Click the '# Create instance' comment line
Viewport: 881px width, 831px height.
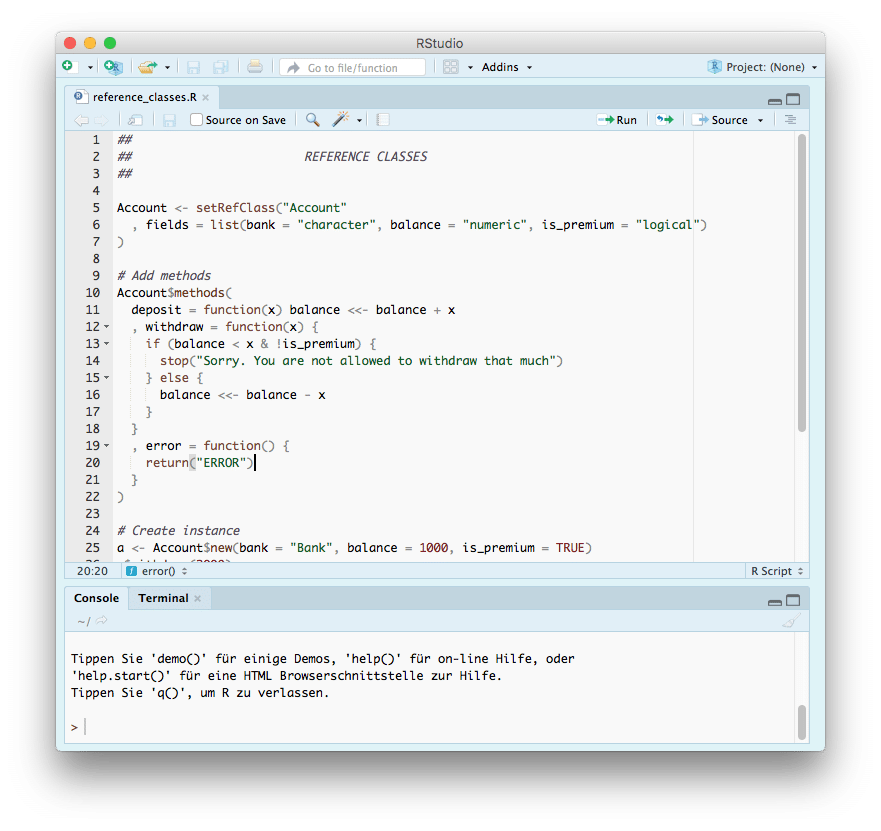178,531
